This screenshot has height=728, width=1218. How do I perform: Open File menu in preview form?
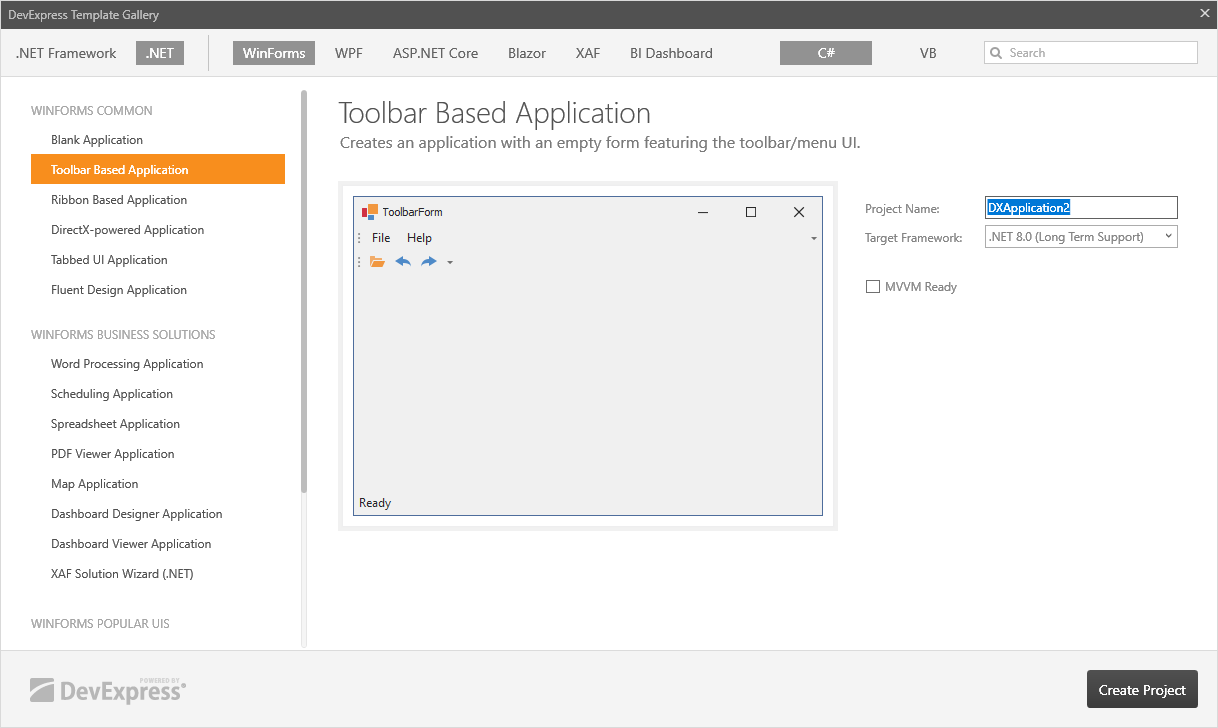coord(381,238)
